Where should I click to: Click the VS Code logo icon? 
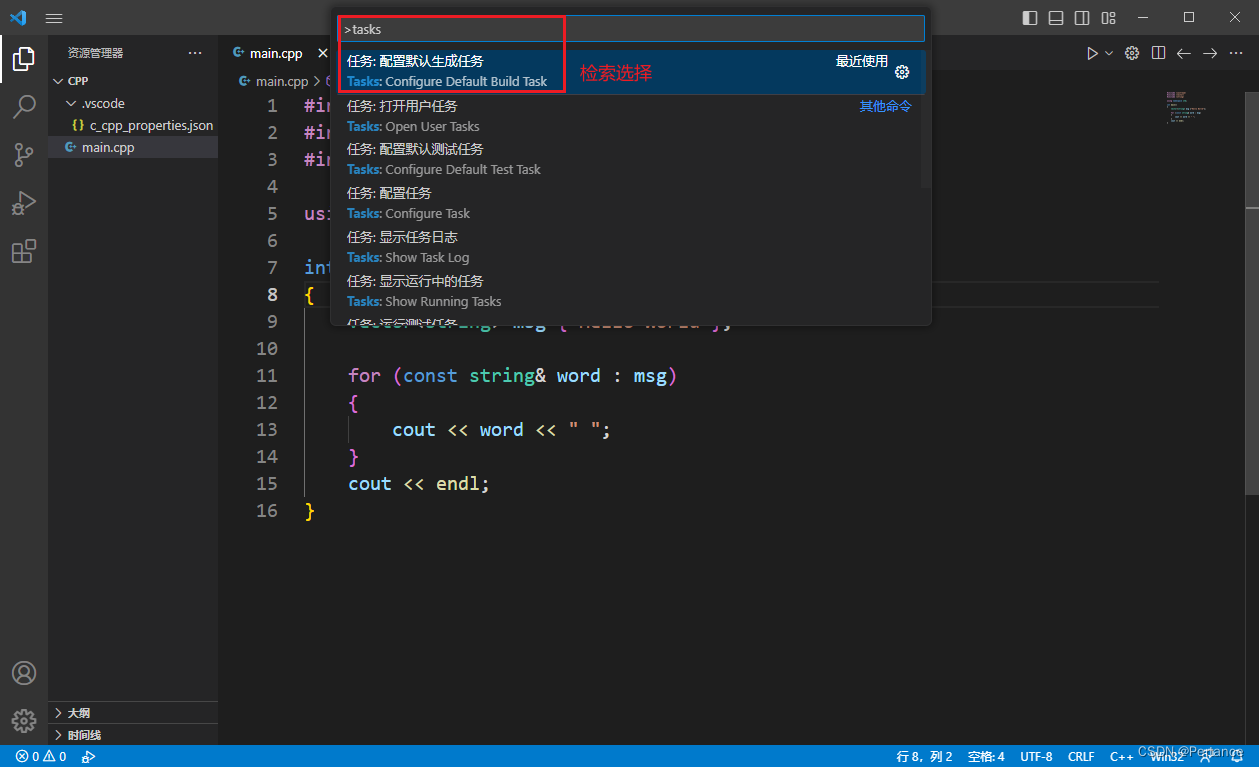point(18,18)
